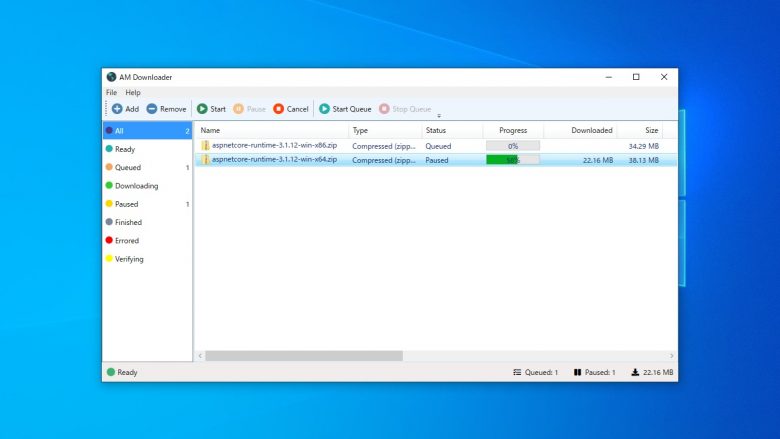Image resolution: width=780 pixels, height=439 pixels.
Task: Click the 22.16 MB downloaded cell in the list
Action: (x=598, y=160)
